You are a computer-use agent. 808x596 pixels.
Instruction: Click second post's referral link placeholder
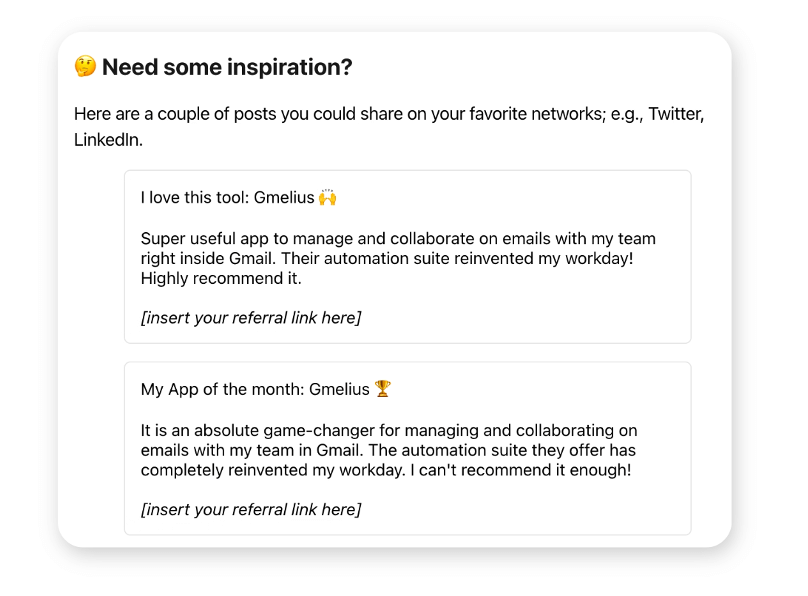(x=251, y=509)
